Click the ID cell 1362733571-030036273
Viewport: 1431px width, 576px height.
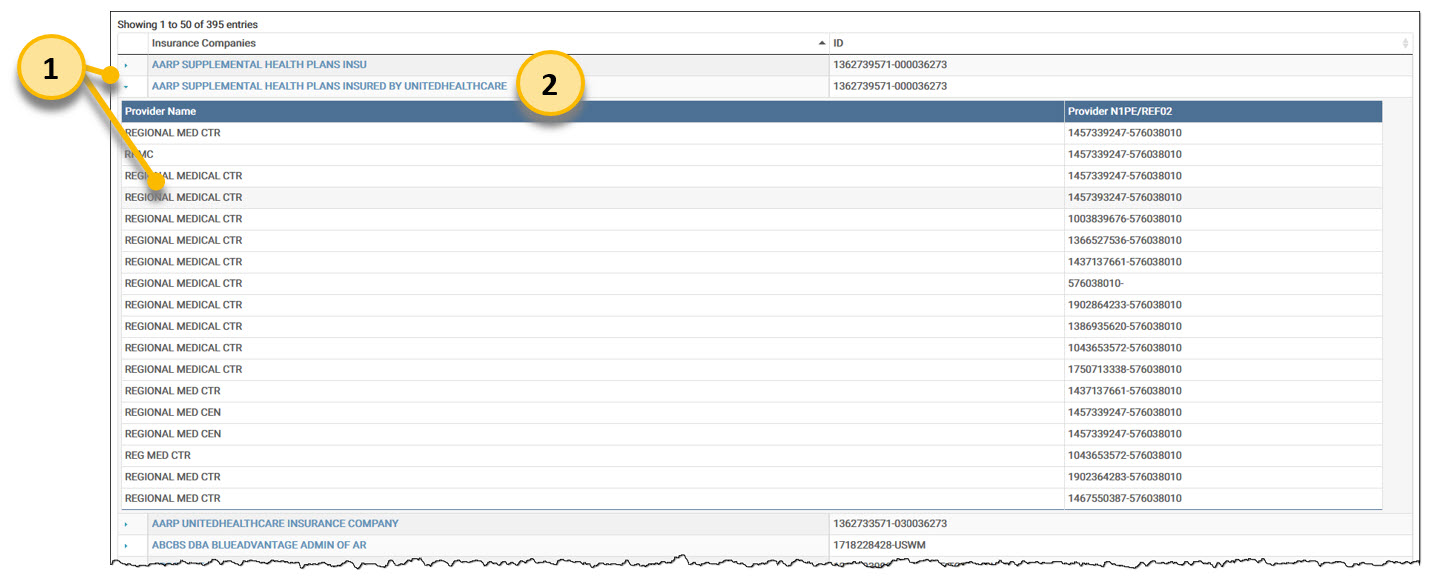(x=889, y=524)
